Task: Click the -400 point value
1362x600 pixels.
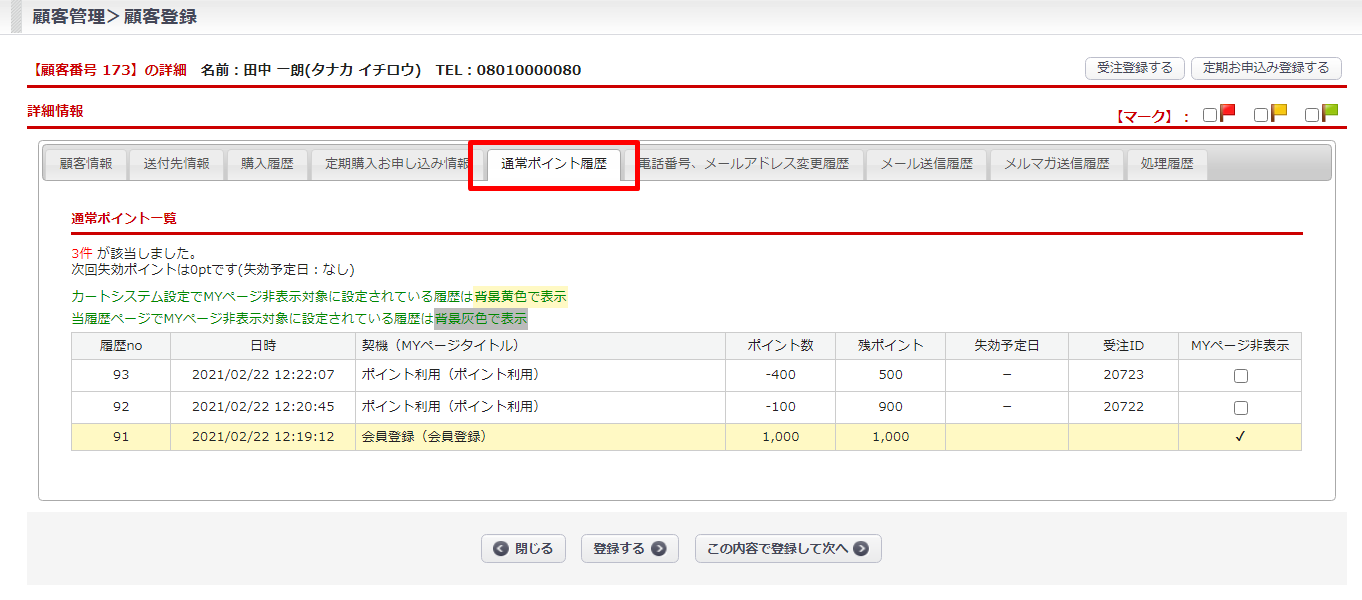Action: [x=781, y=375]
